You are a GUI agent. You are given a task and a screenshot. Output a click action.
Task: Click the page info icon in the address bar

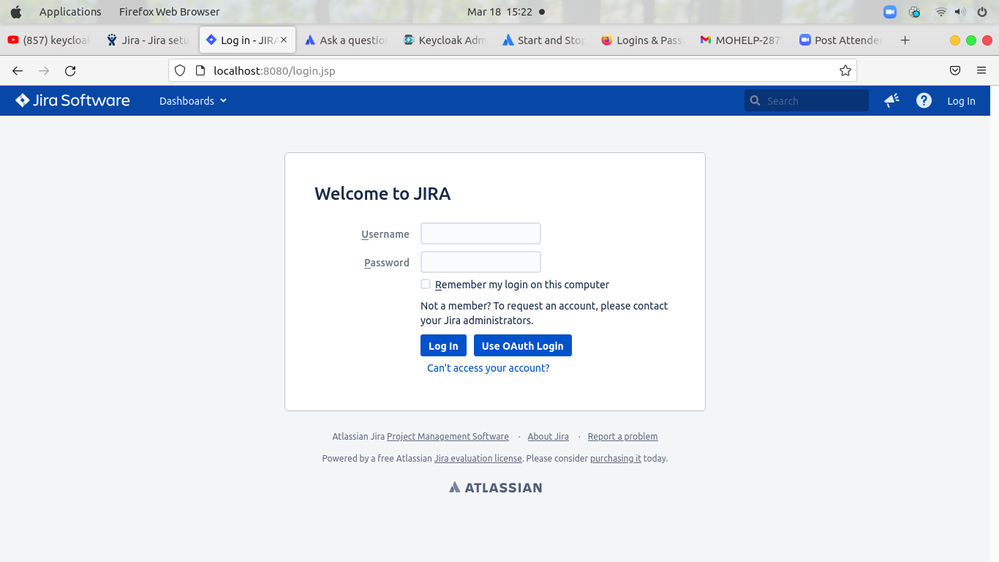[200, 71]
